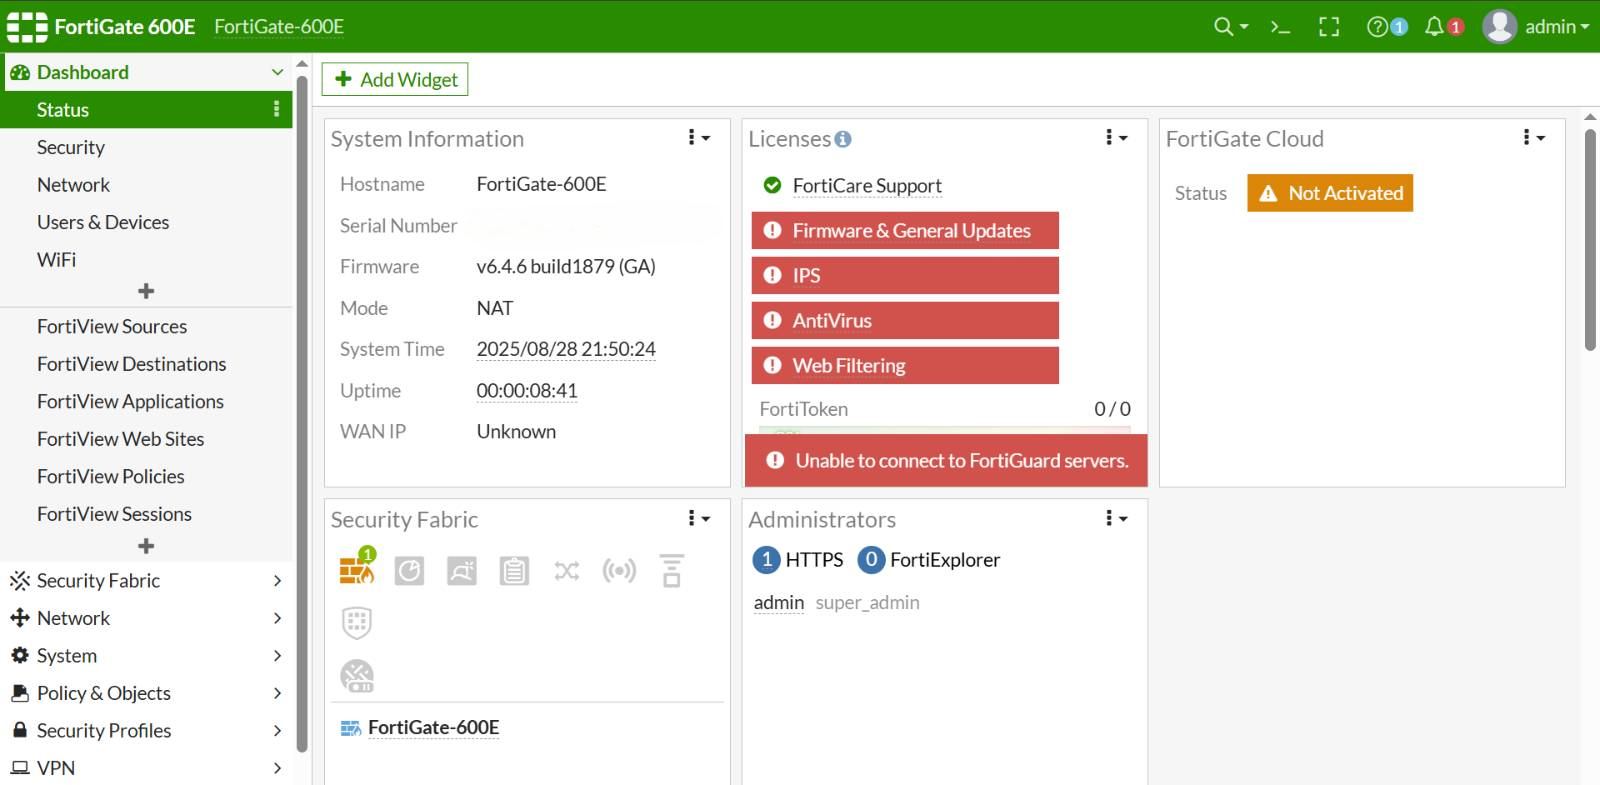This screenshot has height=785, width=1600.
Task: Click the pie-chart icon in Security Fabric widget
Action: (x=409, y=571)
